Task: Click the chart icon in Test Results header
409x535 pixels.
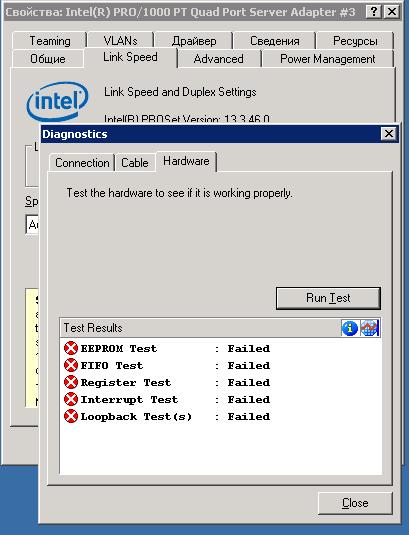Action: click(x=370, y=328)
